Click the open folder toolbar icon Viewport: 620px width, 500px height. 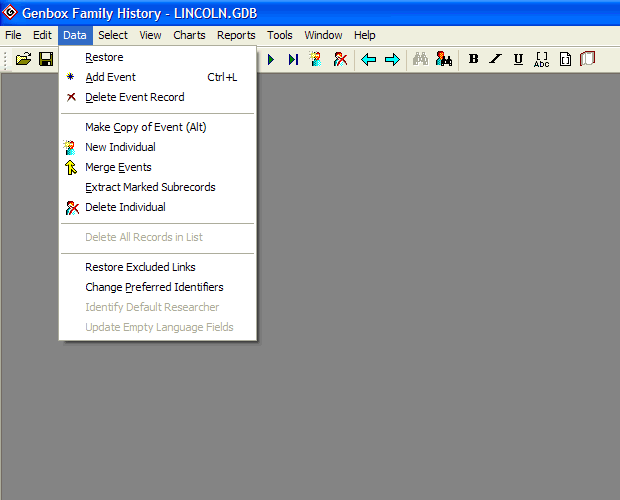click(23, 60)
